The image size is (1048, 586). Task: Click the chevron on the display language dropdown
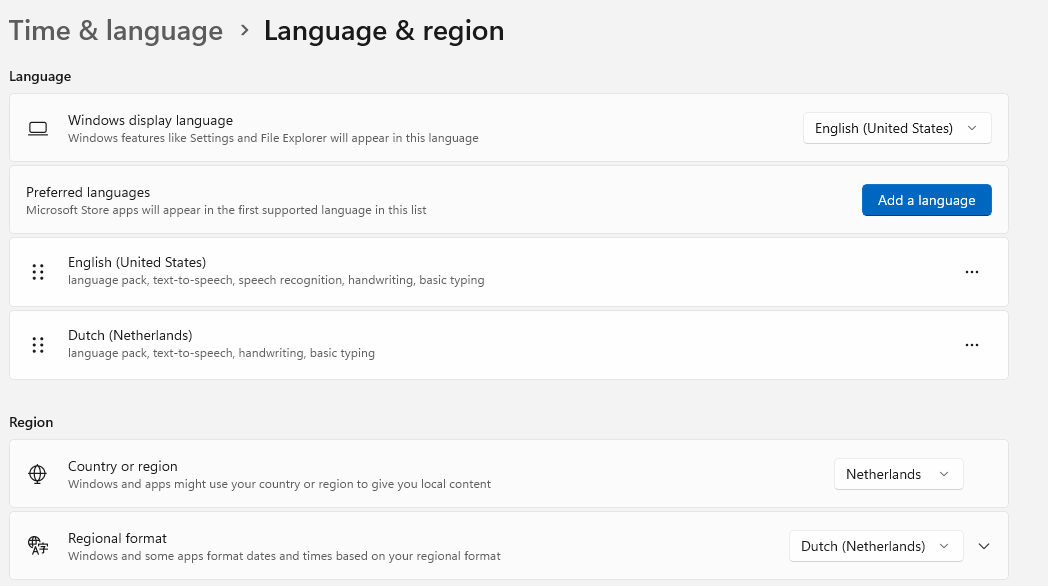[972, 128]
